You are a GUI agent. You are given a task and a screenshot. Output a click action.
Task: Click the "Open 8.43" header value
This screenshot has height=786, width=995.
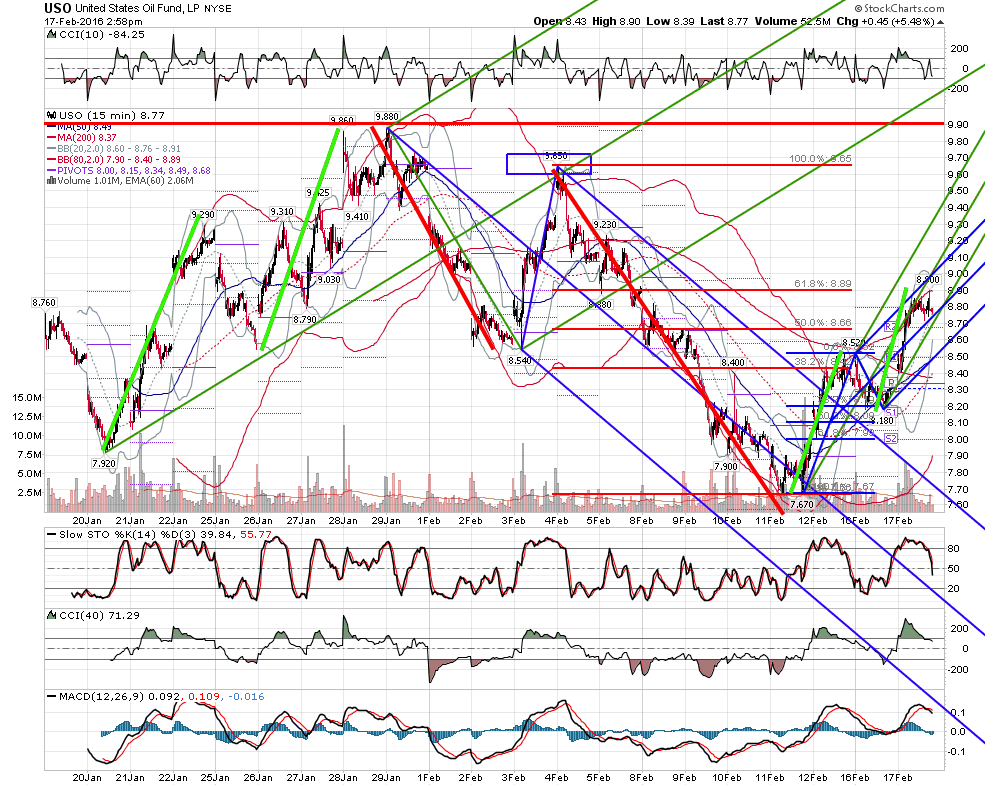point(560,22)
